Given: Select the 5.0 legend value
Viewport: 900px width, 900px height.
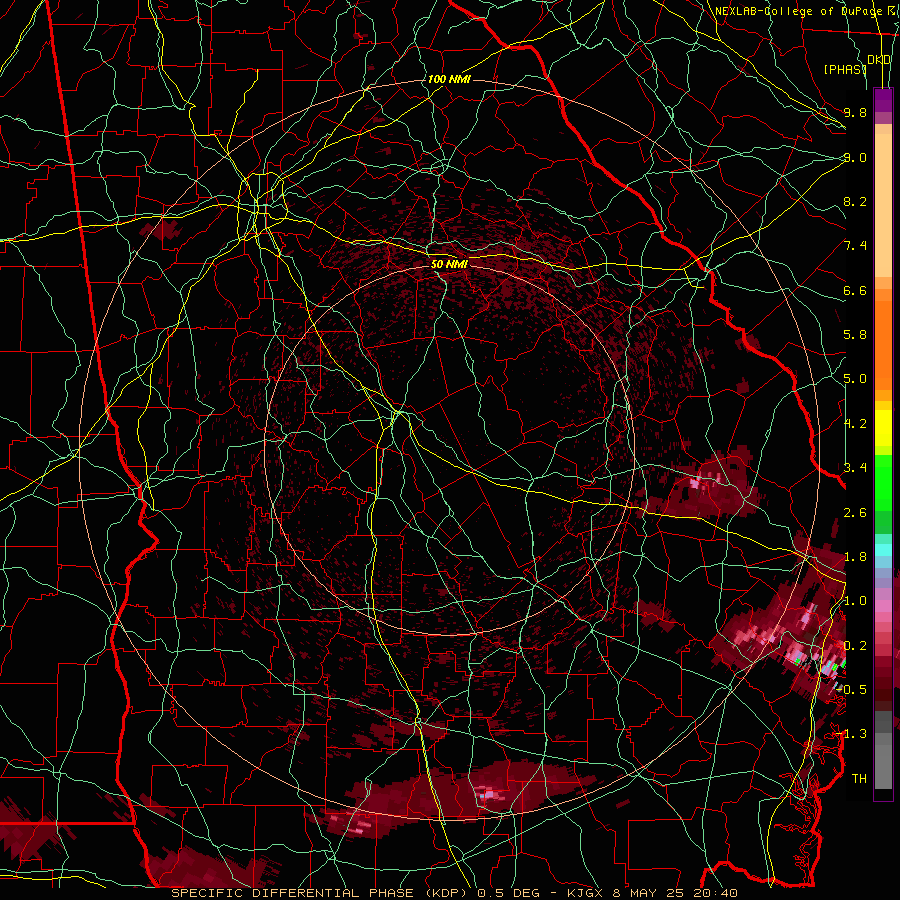Looking at the screenshot, I should (855, 379).
